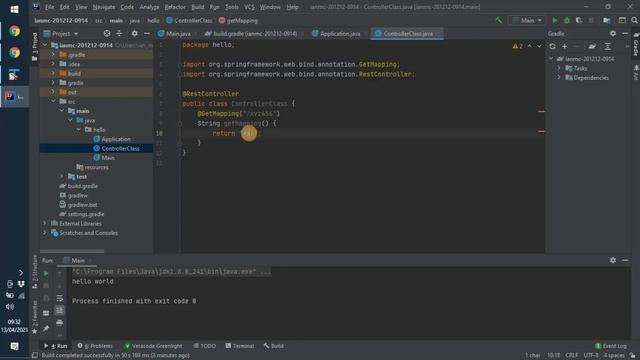Open IntelliJ IDEA from Windows taskbar
This screenshot has width=640, height=360.
click(14, 96)
